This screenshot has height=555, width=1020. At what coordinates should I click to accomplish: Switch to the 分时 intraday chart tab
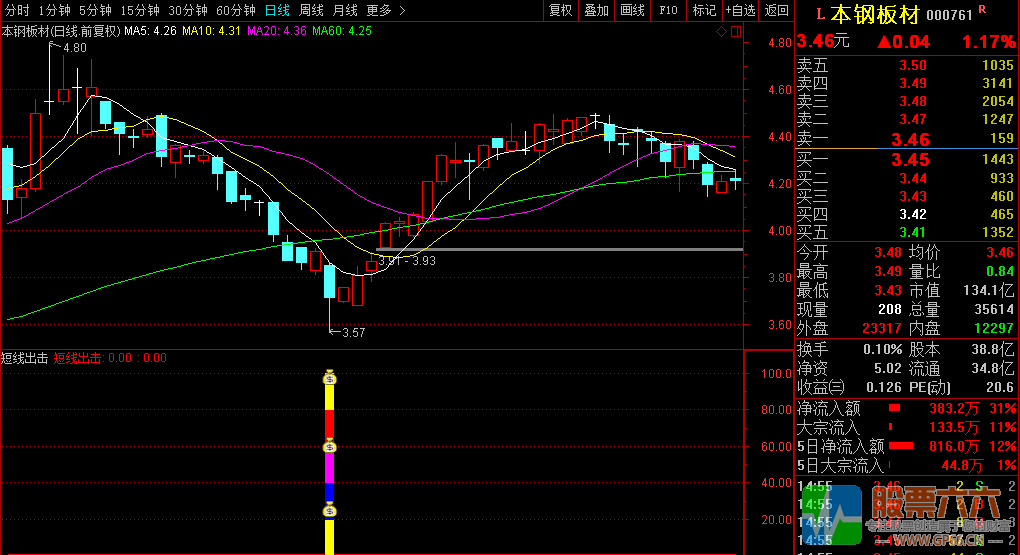coord(17,10)
